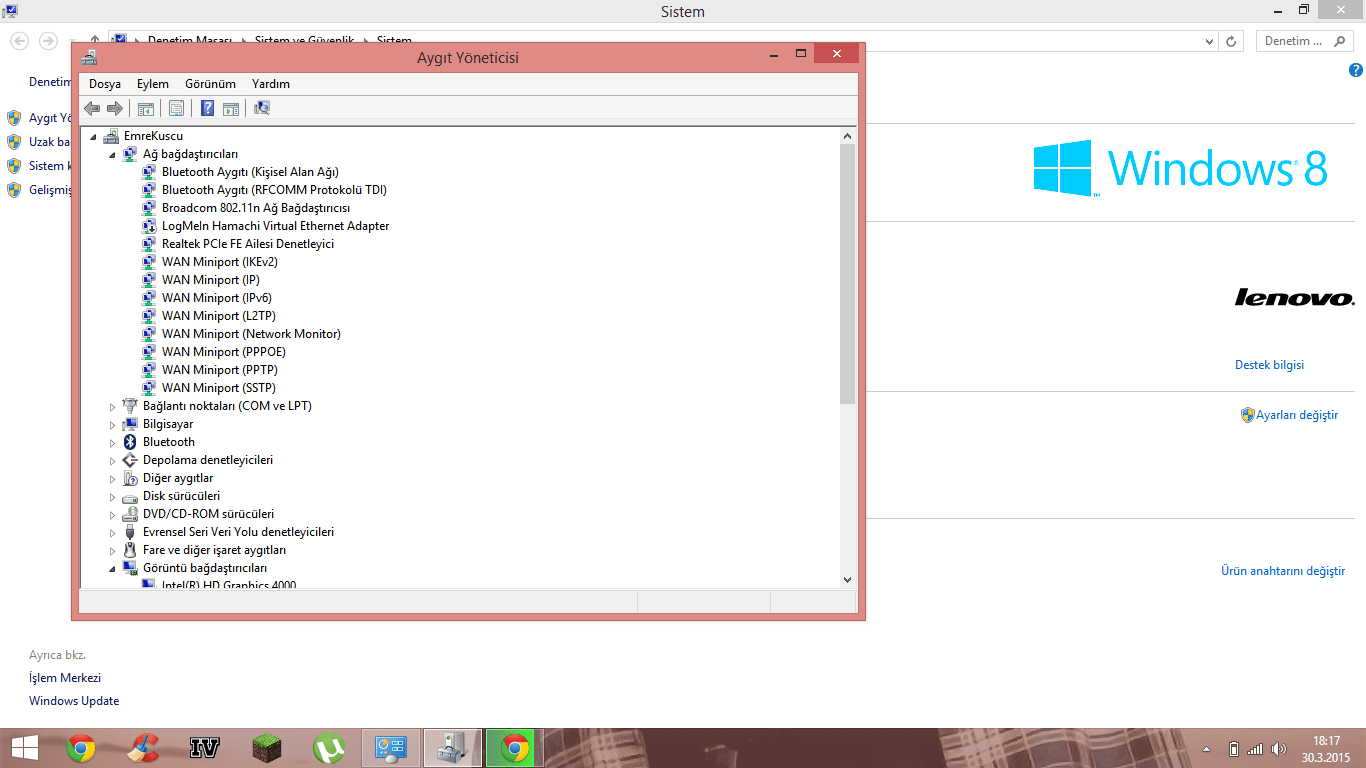Select Bluetooth Aygıtı (RFCOMM Protokolü TDI)

(x=274, y=190)
